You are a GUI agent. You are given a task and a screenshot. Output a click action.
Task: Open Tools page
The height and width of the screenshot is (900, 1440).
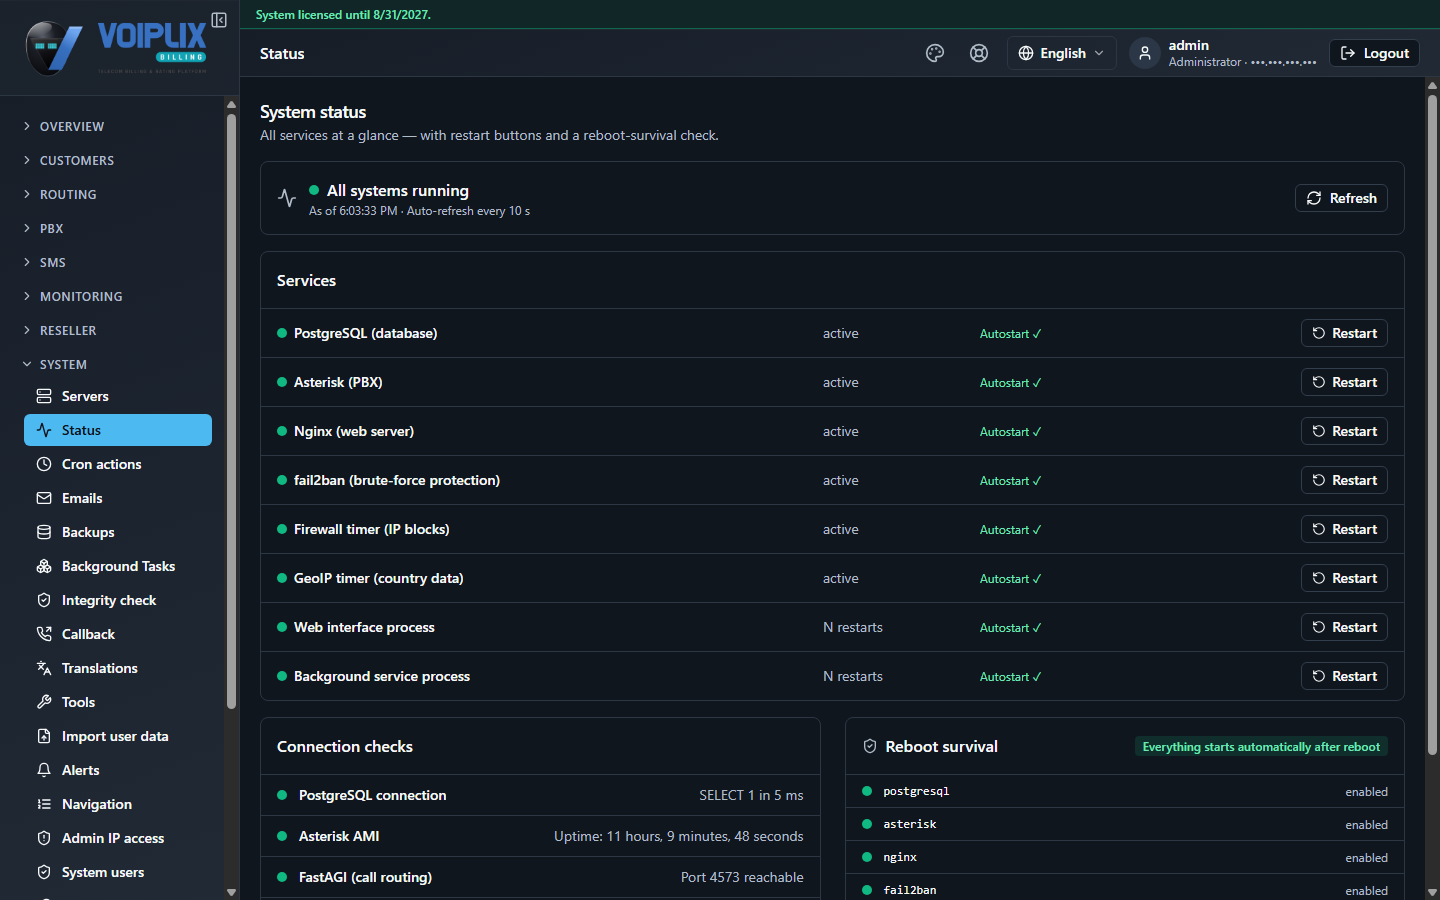click(118, 702)
